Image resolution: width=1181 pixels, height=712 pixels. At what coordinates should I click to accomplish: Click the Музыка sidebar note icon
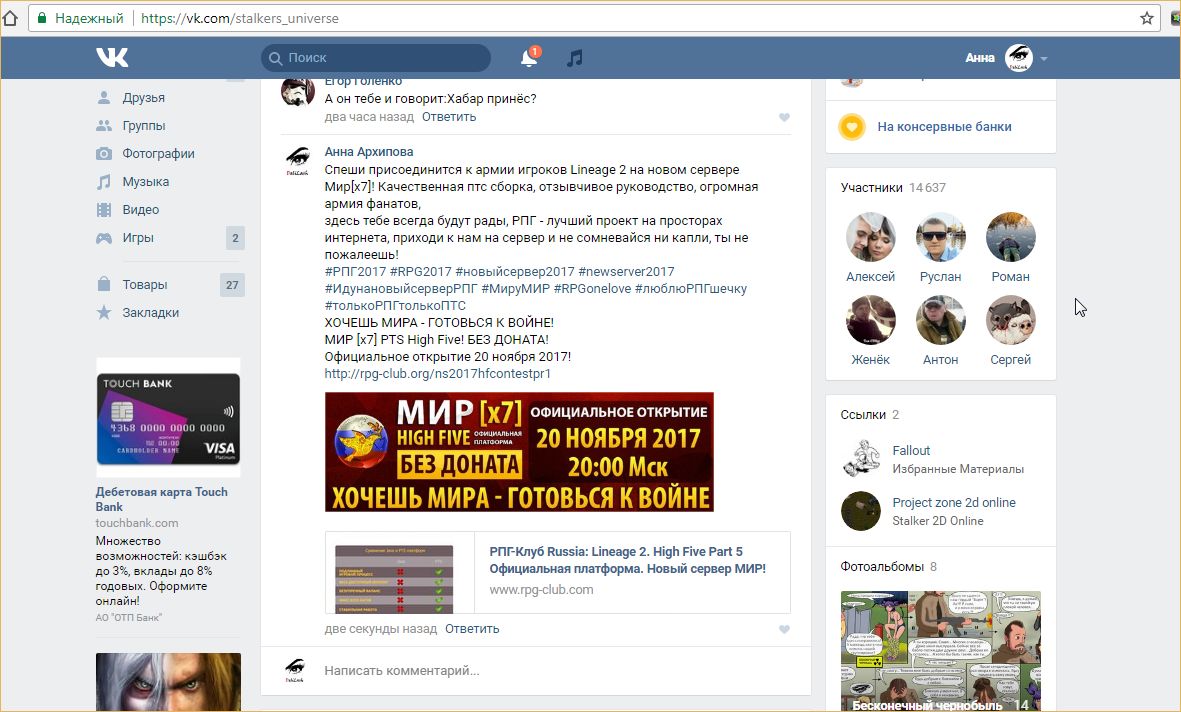point(104,182)
